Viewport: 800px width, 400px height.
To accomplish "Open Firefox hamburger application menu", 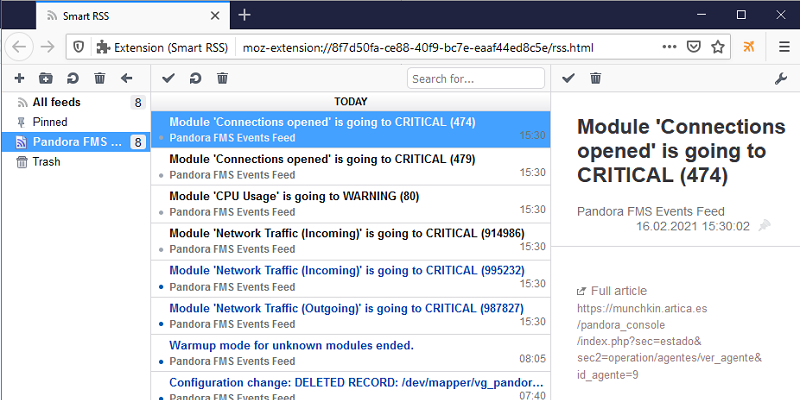I will click(784, 47).
